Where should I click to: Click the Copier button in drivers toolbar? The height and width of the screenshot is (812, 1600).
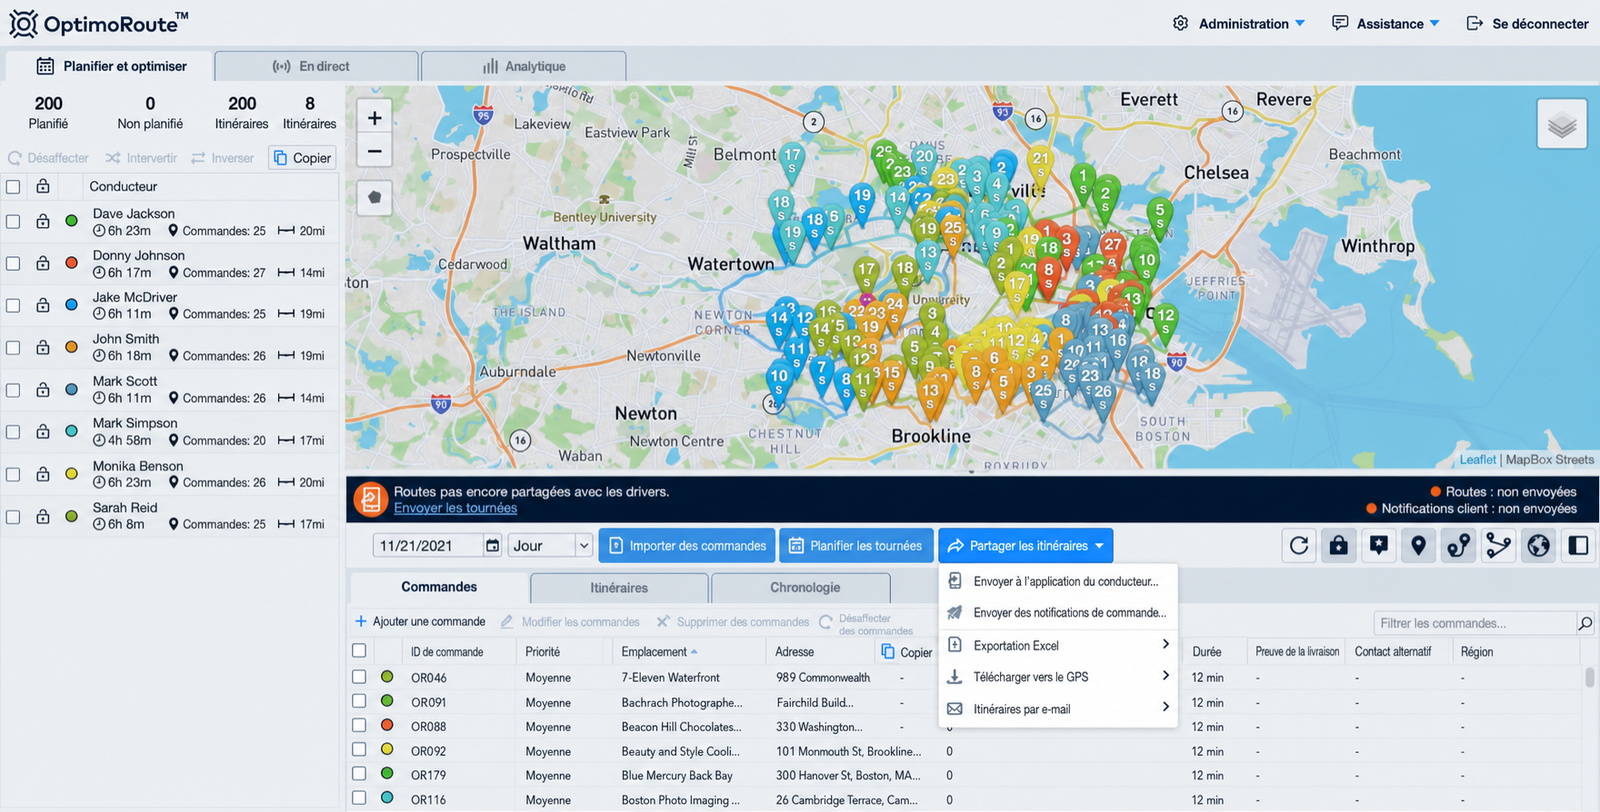[302, 158]
